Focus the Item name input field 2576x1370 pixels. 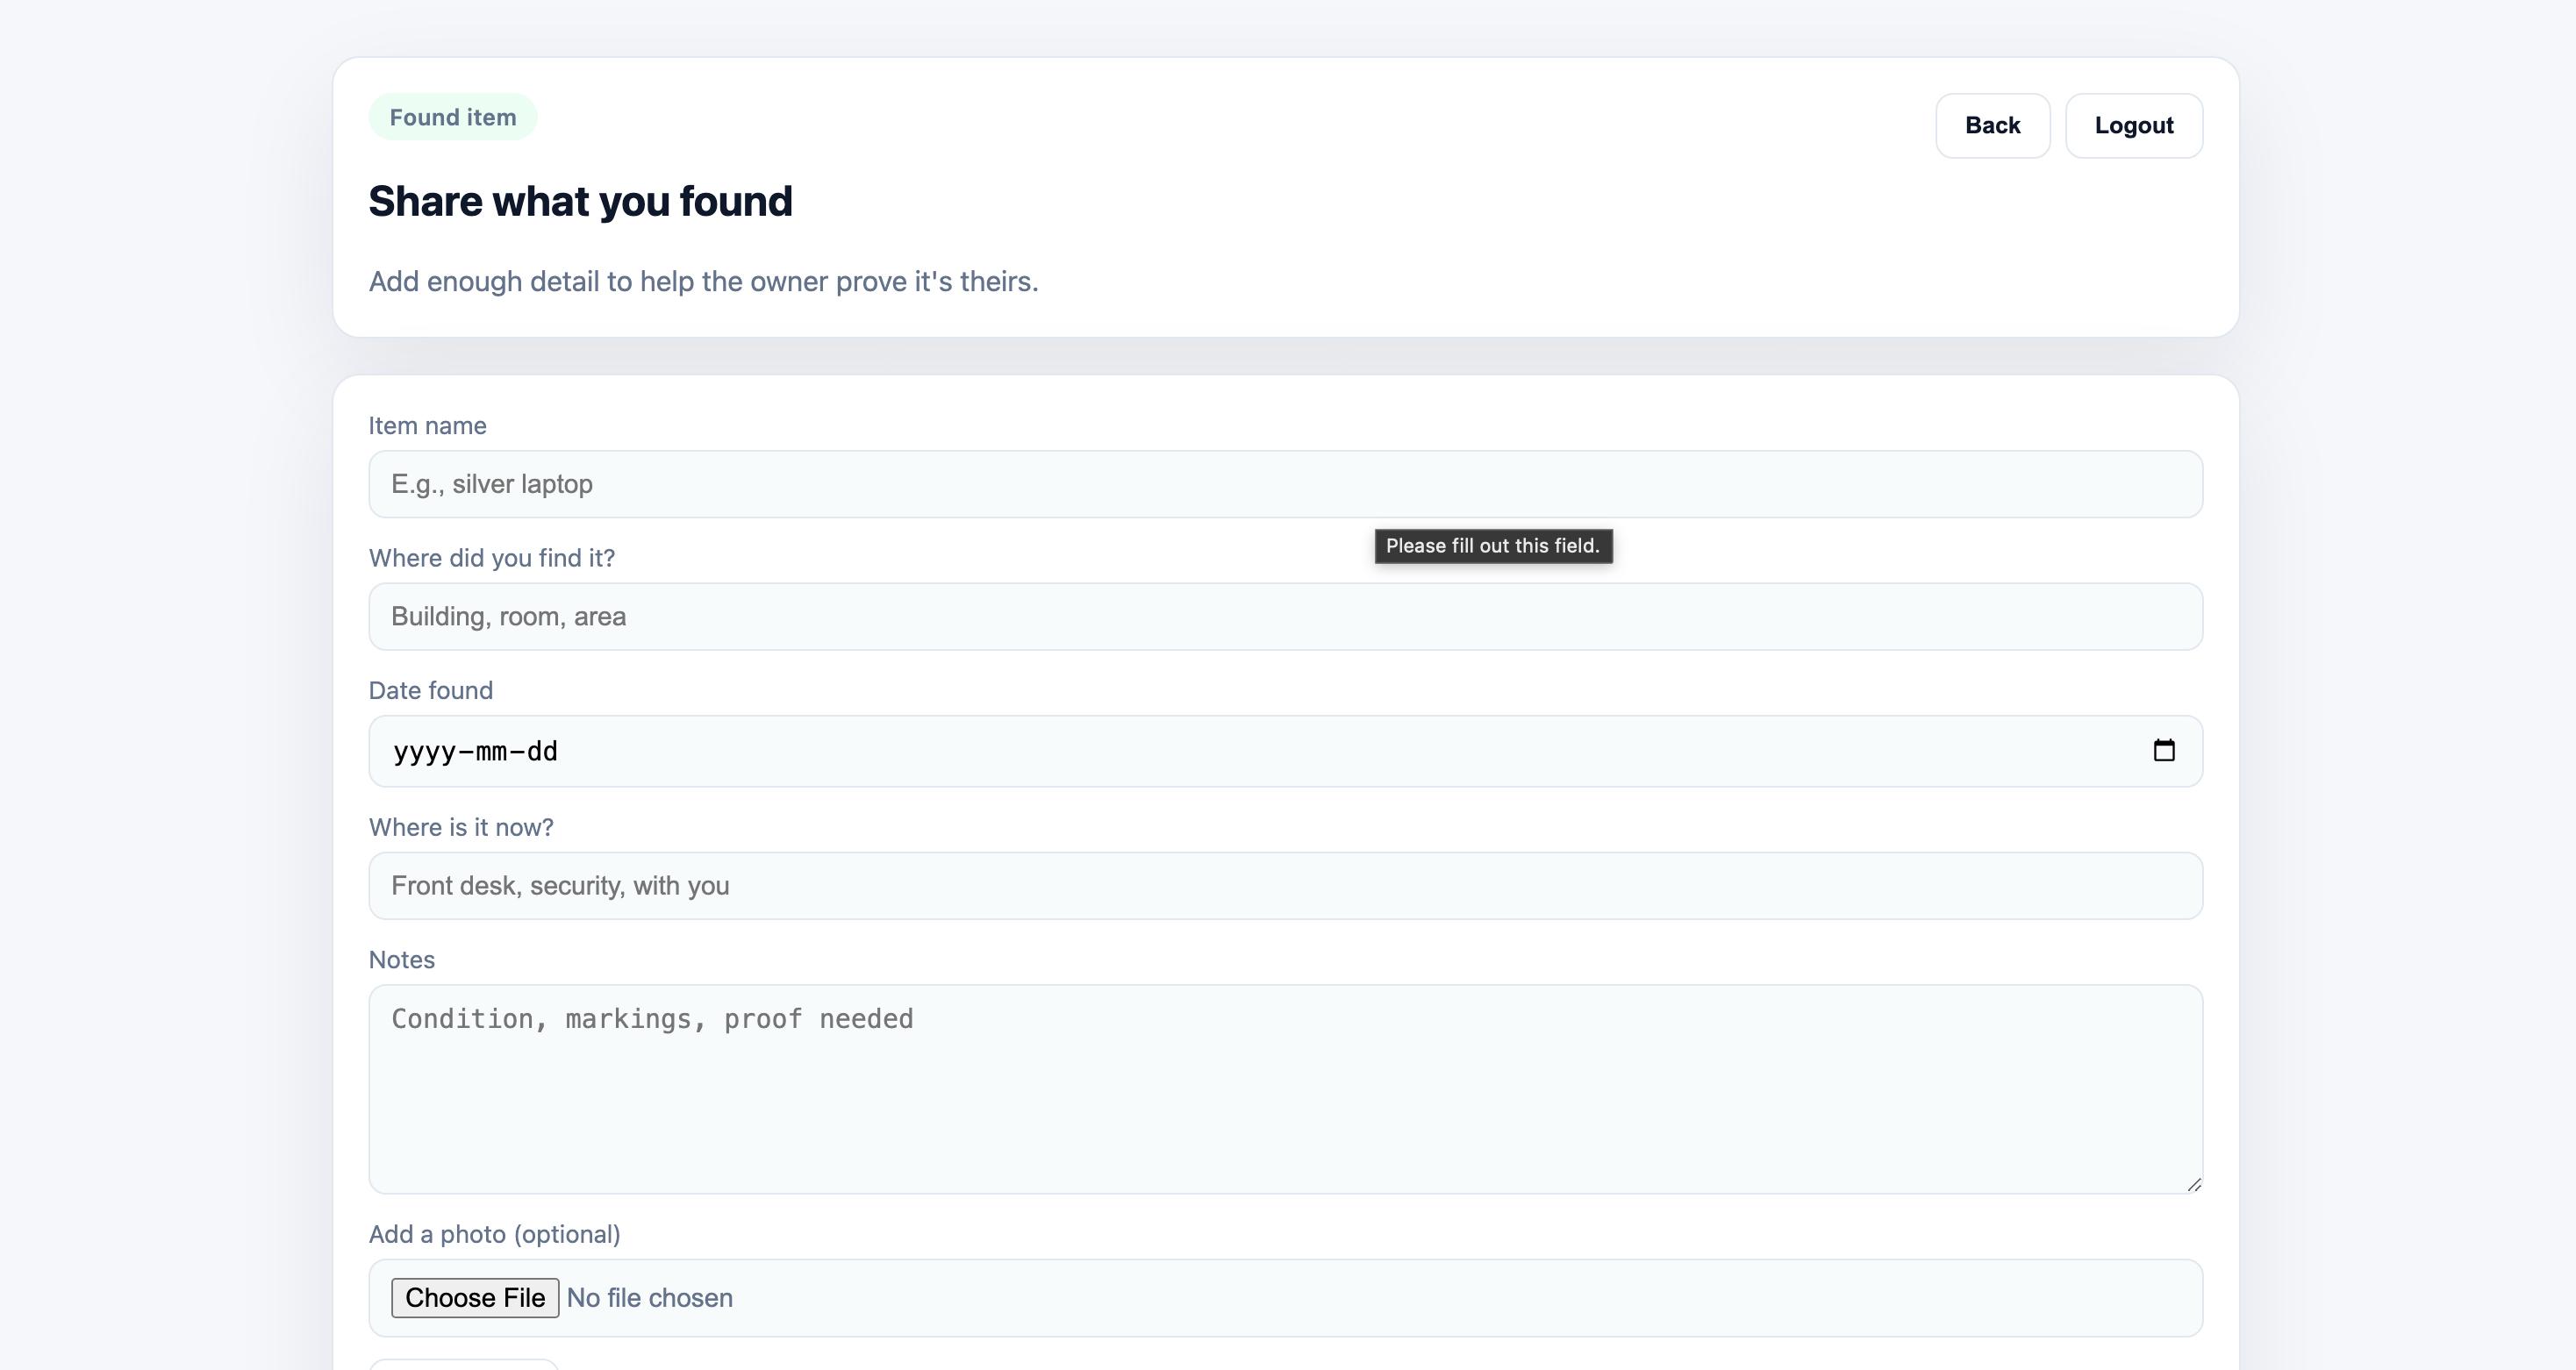point(1285,484)
